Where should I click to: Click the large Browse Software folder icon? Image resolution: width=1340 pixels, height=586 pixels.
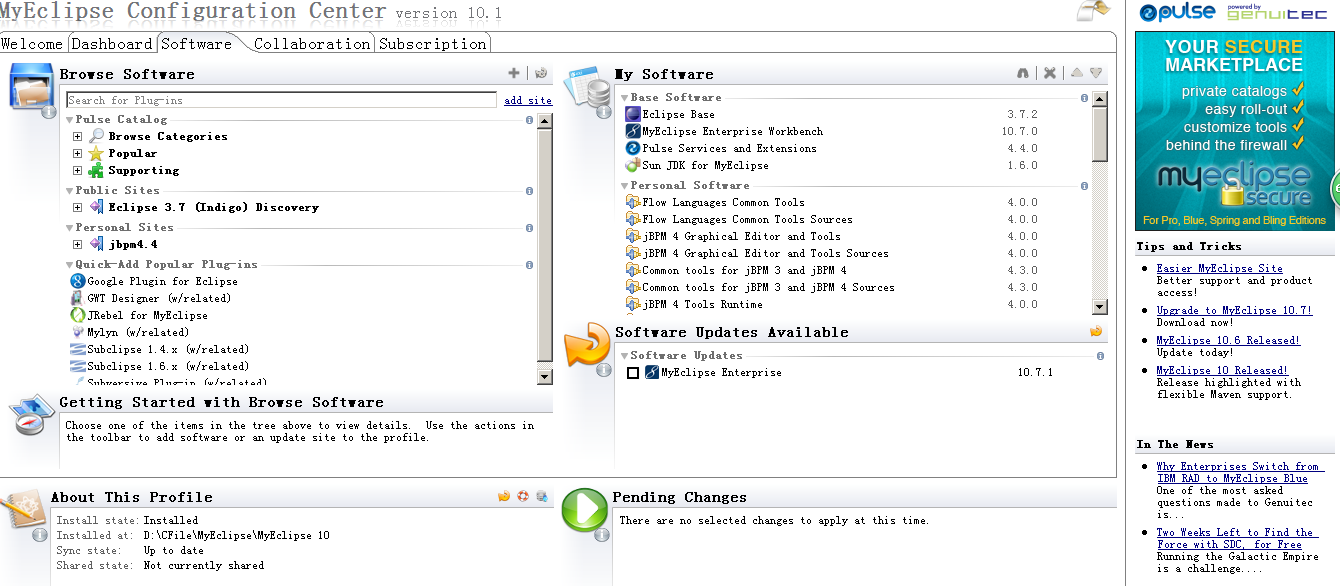pyautogui.click(x=32, y=88)
